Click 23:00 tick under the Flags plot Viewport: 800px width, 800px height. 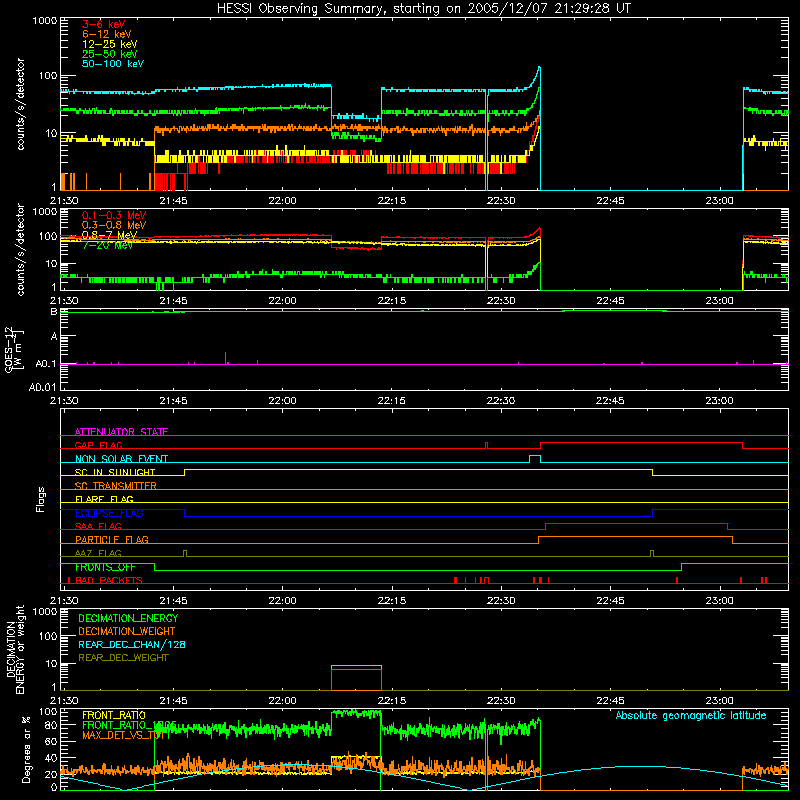[719, 601]
